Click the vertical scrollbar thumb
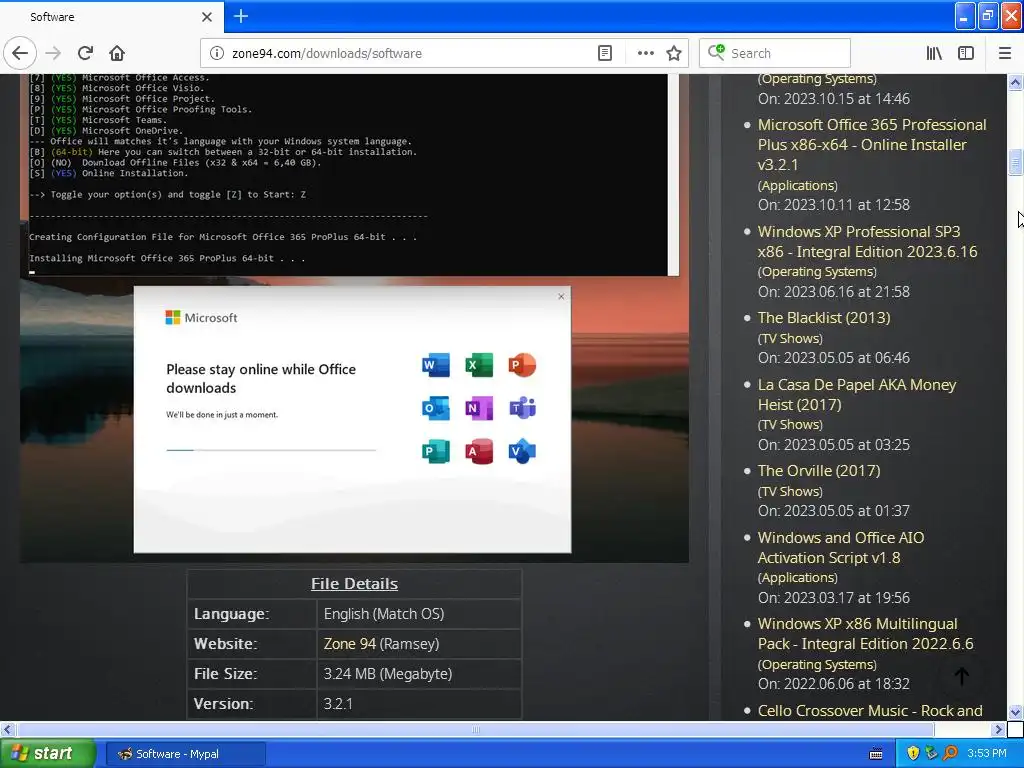This screenshot has height=768, width=1024. 1015,162
